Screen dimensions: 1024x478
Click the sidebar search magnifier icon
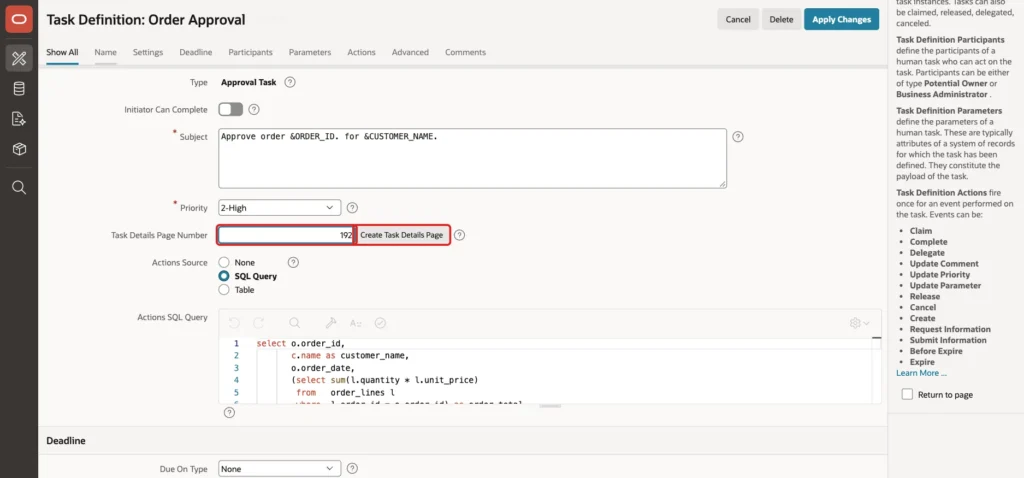[19, 187]
